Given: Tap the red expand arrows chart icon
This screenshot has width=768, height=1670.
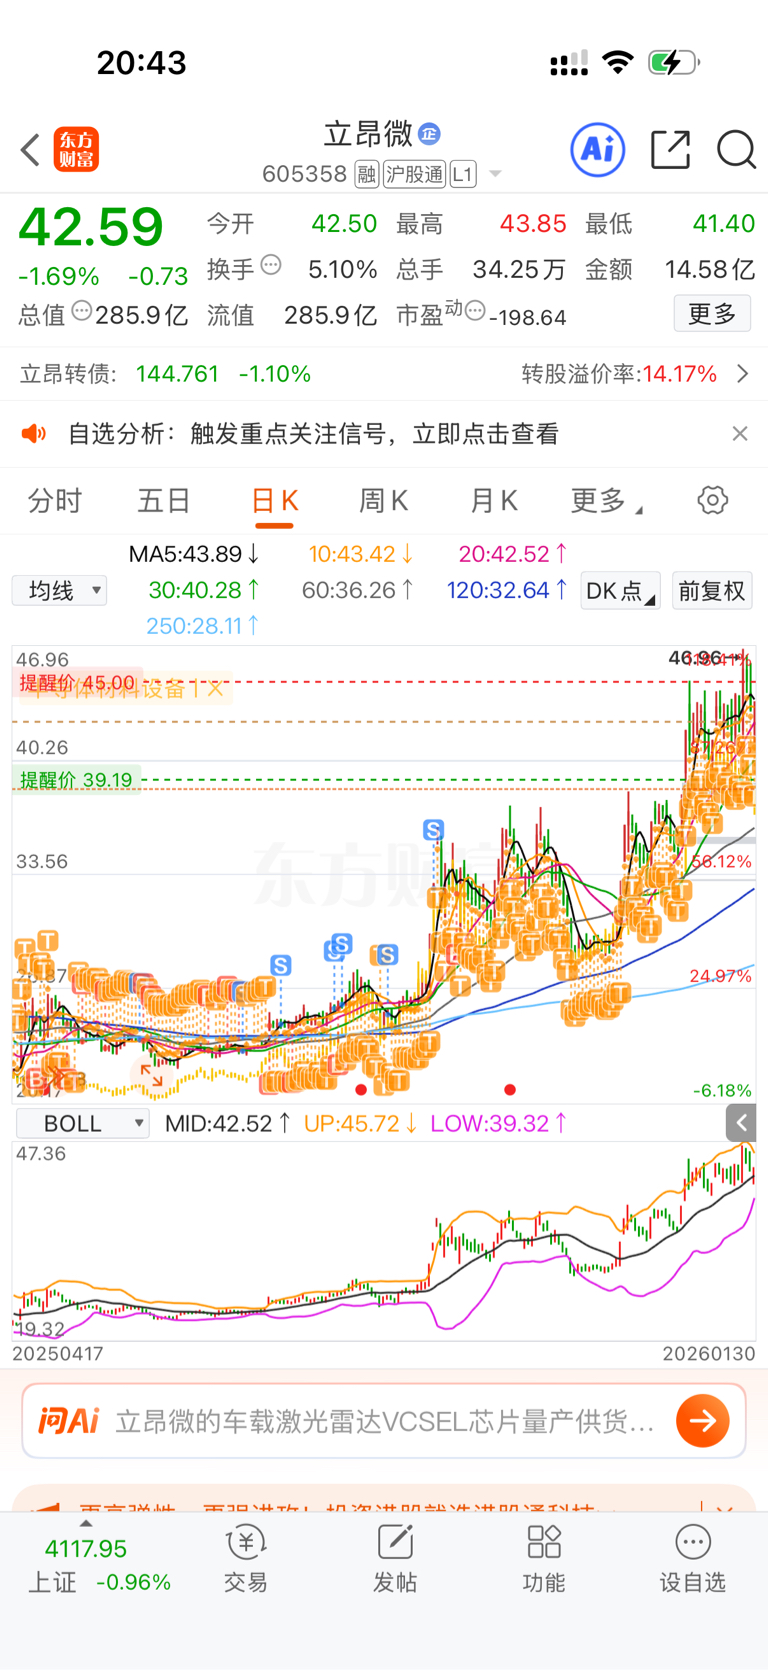Looking at the screenshot, I should pos(151,1076).
